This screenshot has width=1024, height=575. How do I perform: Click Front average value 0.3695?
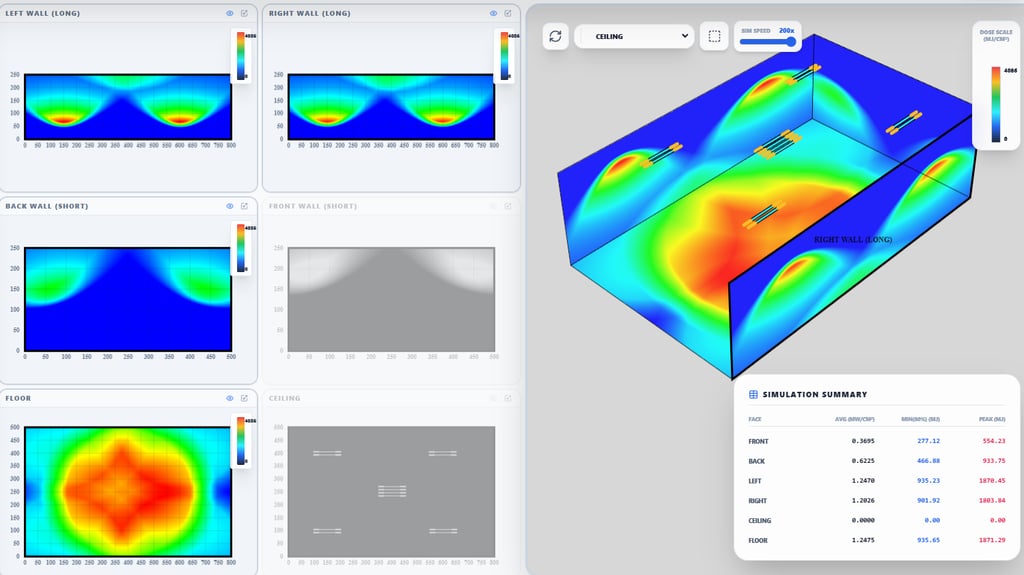pos(863,441)
